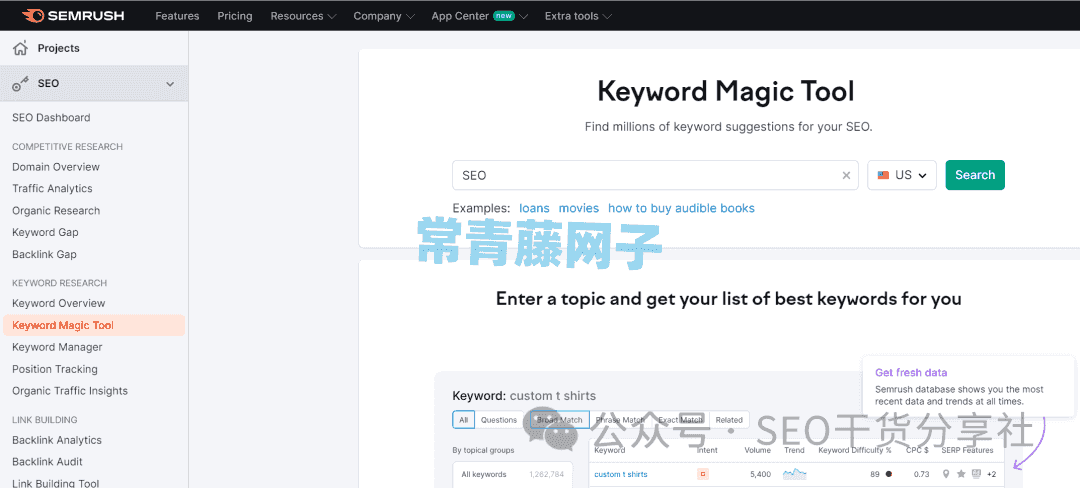The image size is (1080, 488).
Task: Click the 5,400 volume value
Action: pyautogui.click(x=758, y=474)
